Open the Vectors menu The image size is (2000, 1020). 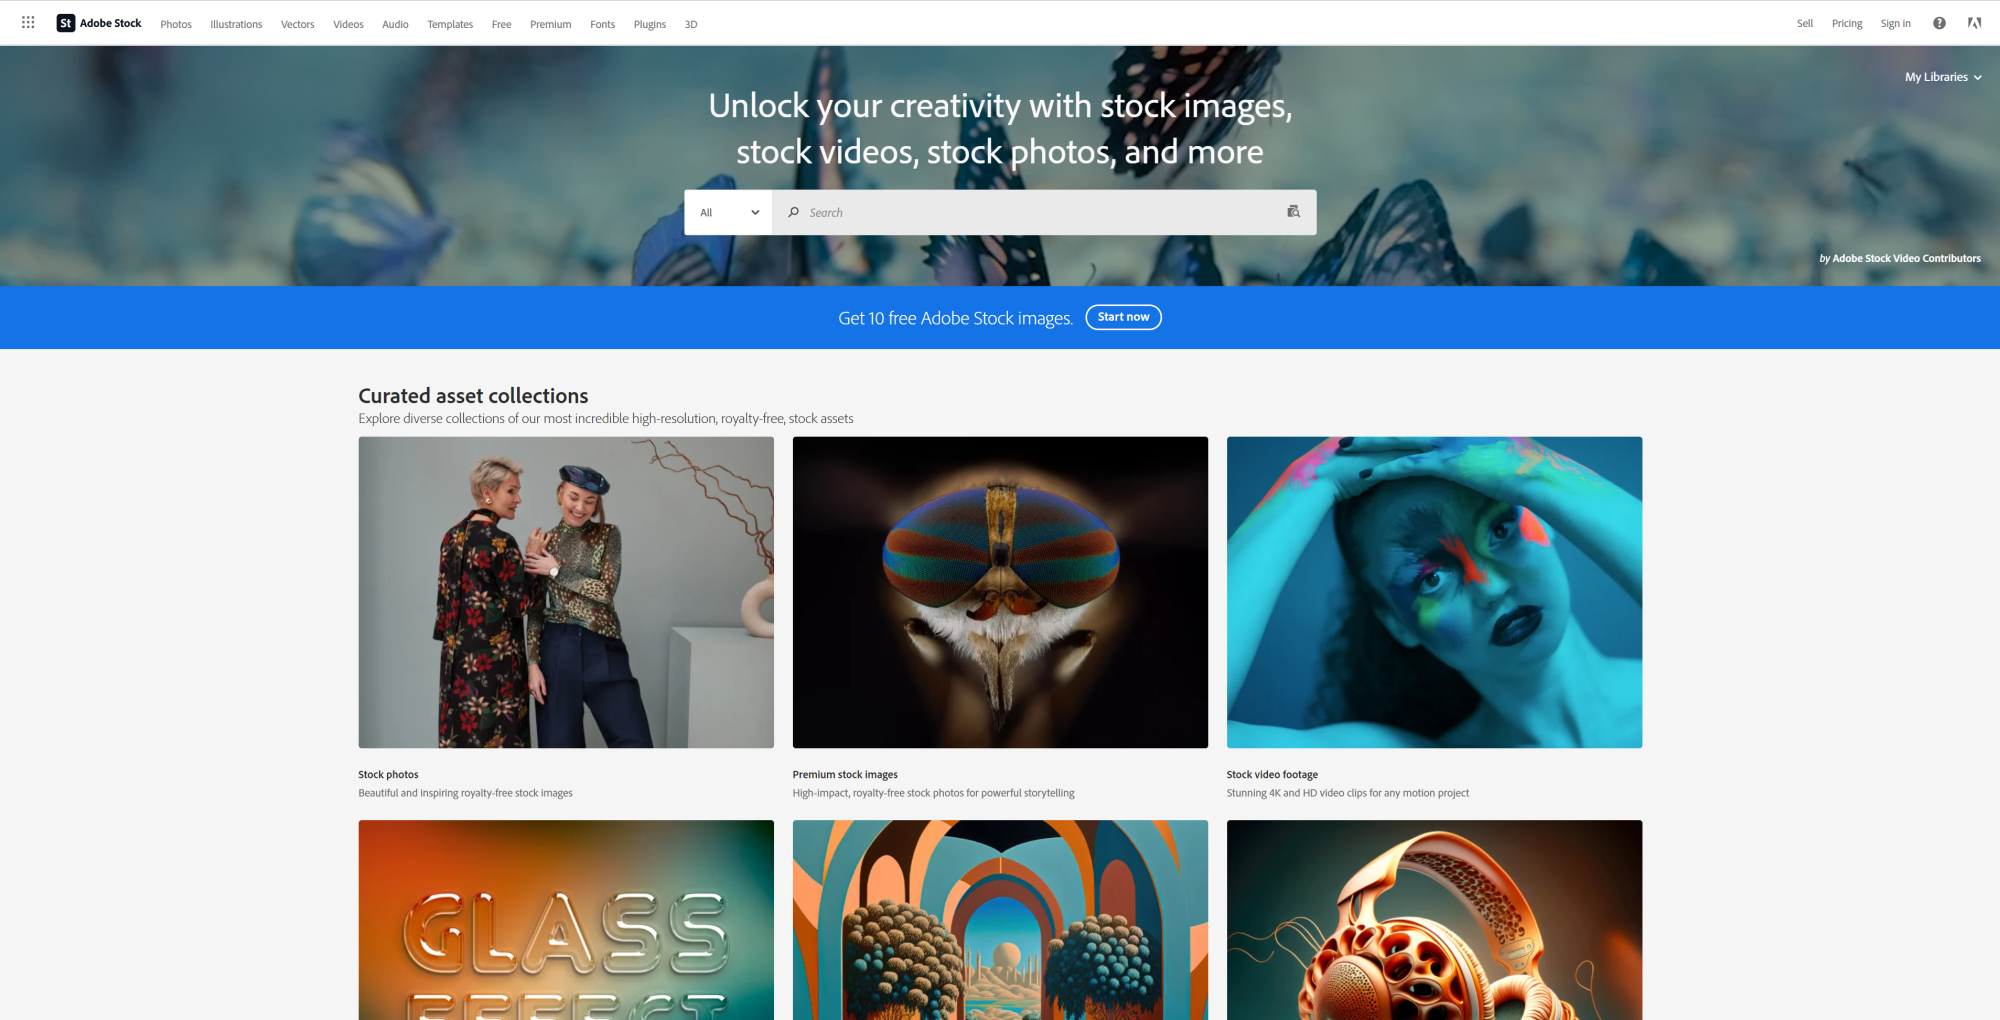tap(298, 24)
